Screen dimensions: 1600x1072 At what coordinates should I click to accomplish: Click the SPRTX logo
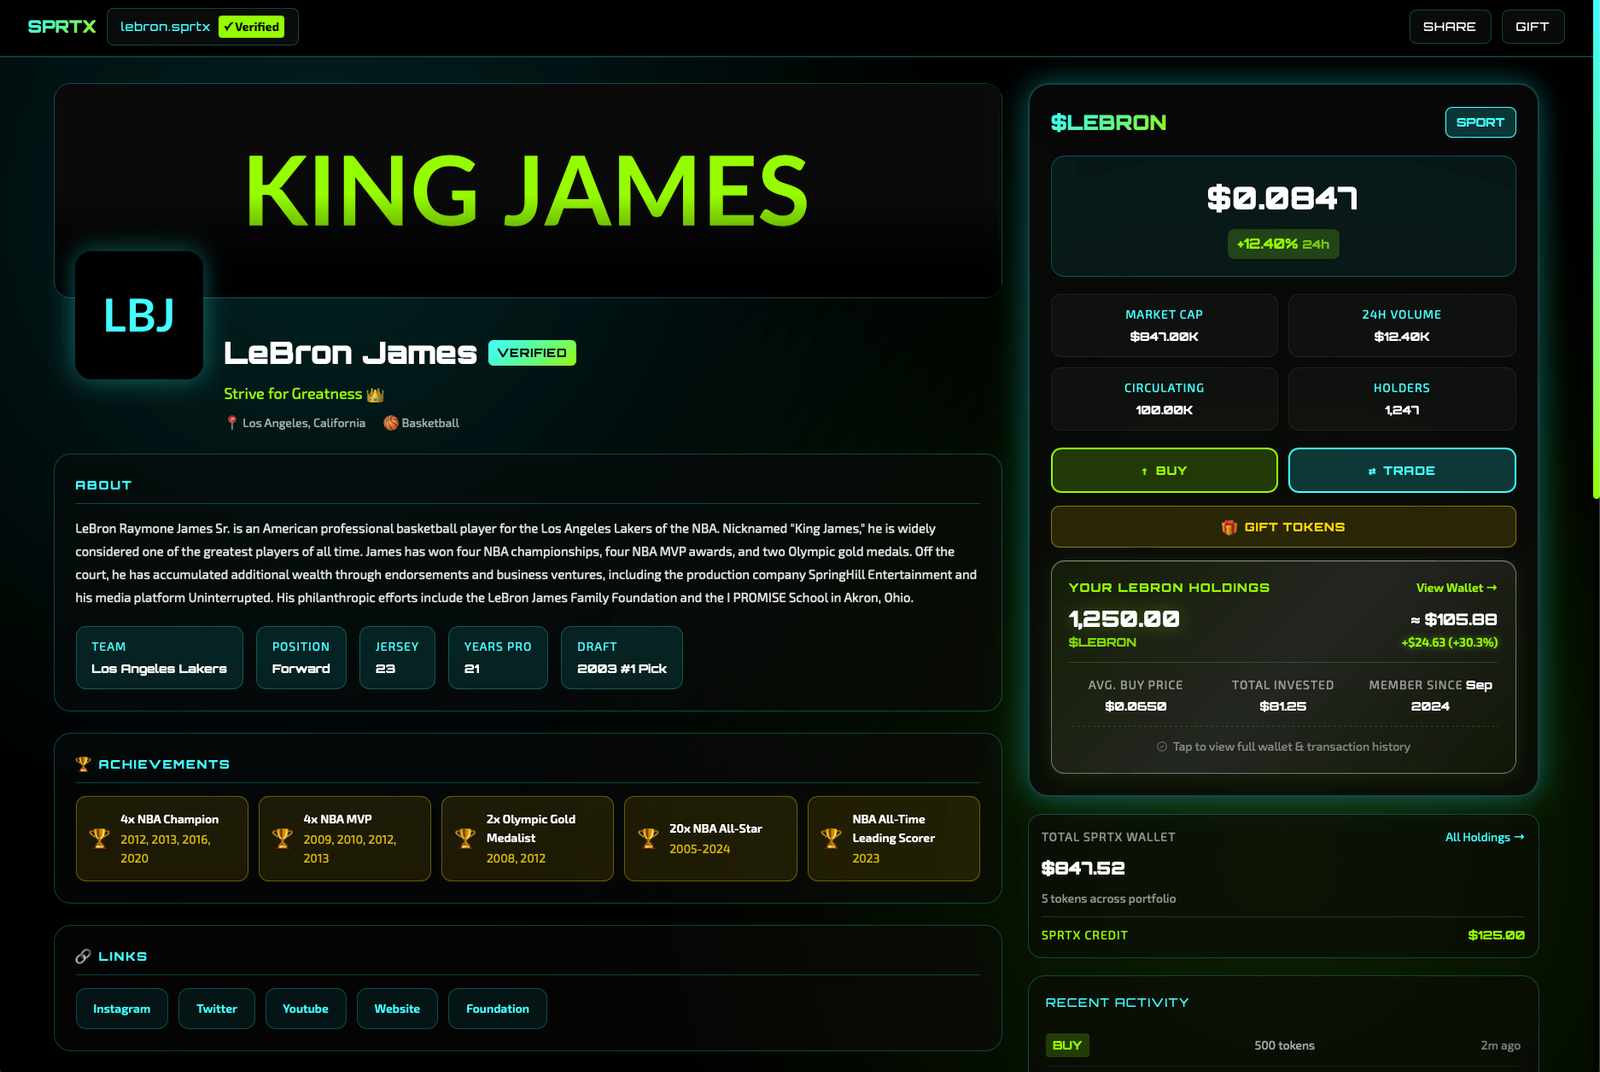click(x=62, y=27)
